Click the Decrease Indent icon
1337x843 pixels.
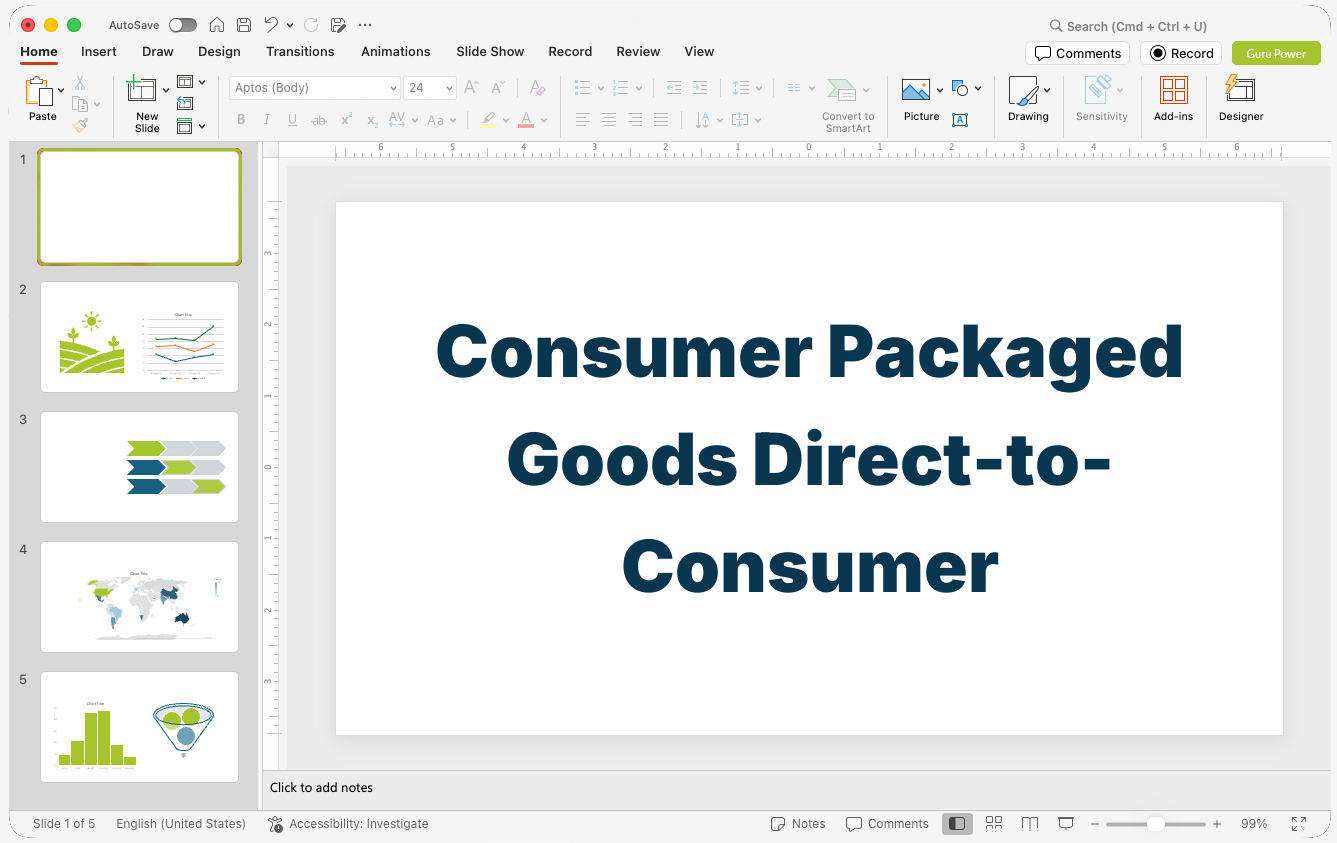674,88
